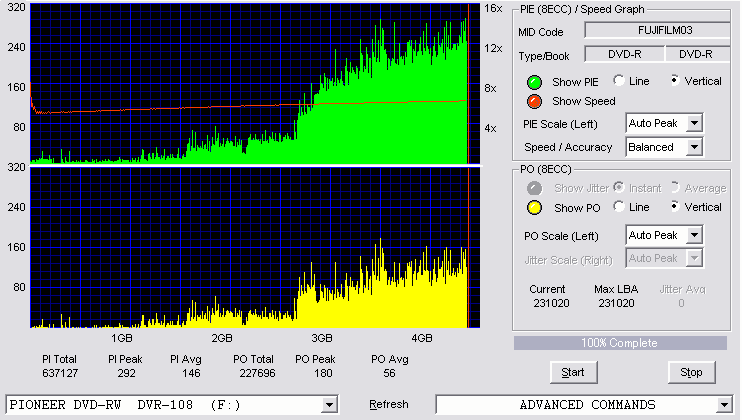Open Speed / Accuracy Balanced dropdown
This screenshot has height=420, width=742.
coord(664,147)
